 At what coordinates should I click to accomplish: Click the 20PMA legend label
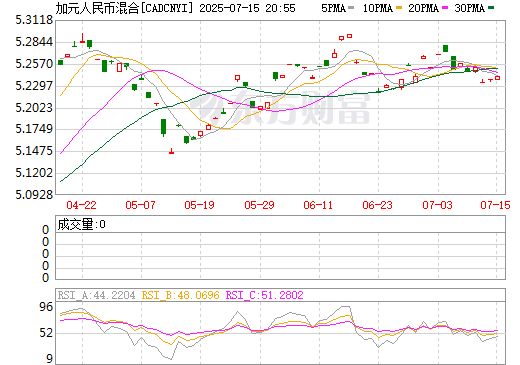(x=423, y=8)
